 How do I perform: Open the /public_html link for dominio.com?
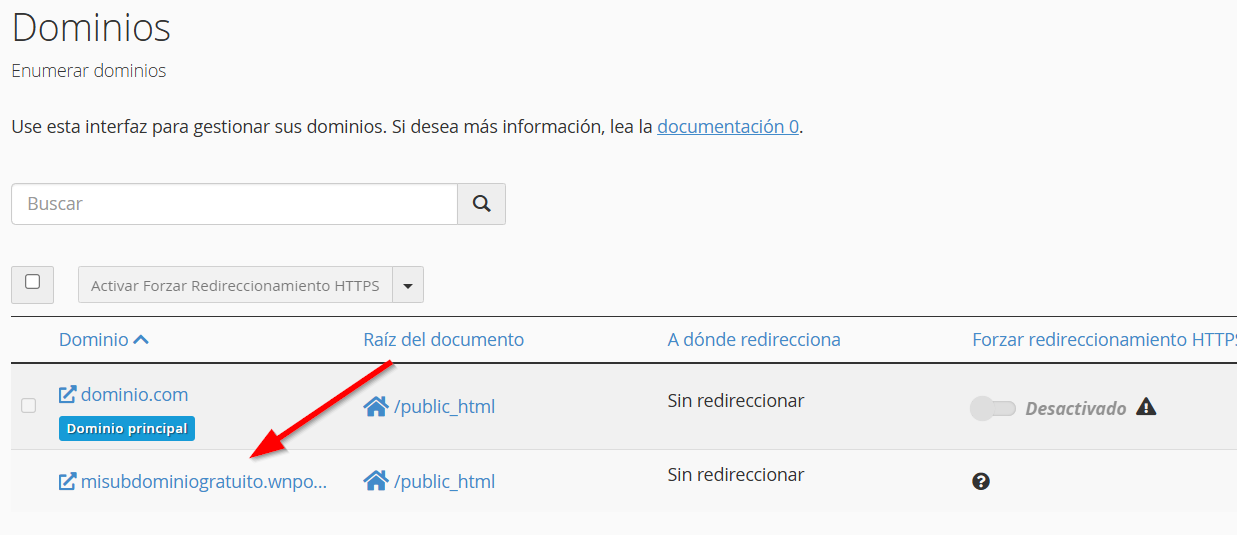pos(444,407)
